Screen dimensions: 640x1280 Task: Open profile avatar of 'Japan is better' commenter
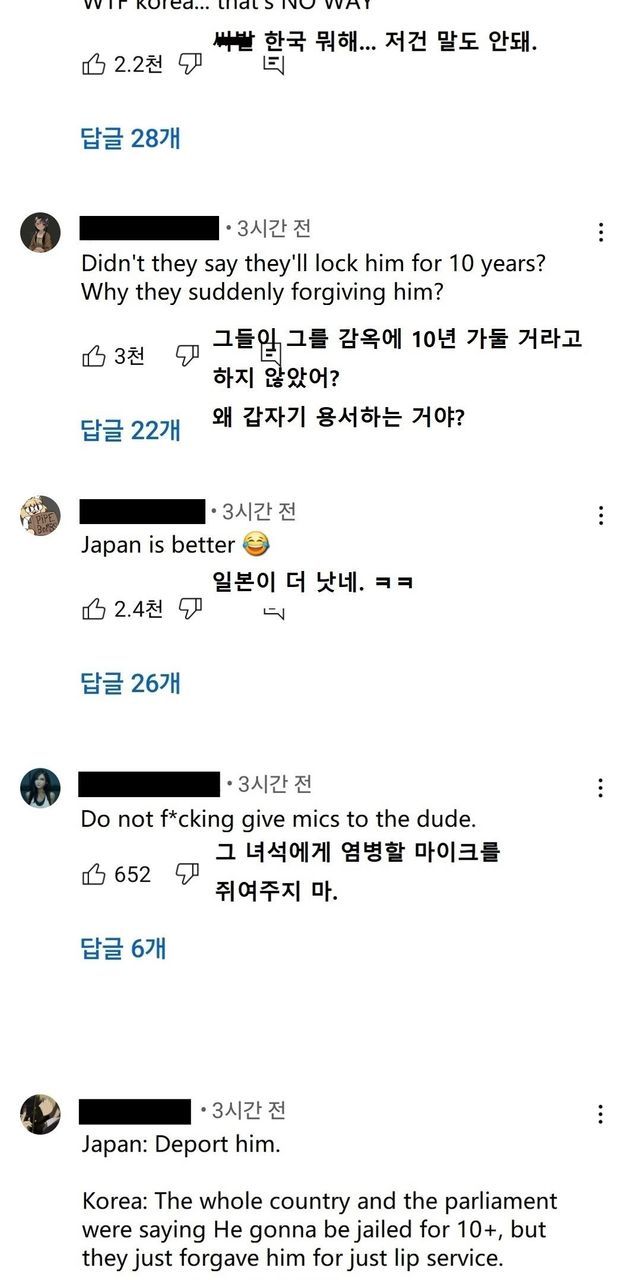click(40, 516)
